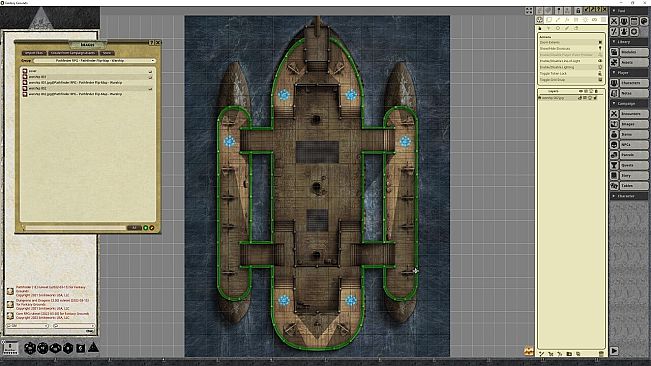Toggle fullscreen view of the map image
This screenshot has height=366, width=651.
[529, 11]
